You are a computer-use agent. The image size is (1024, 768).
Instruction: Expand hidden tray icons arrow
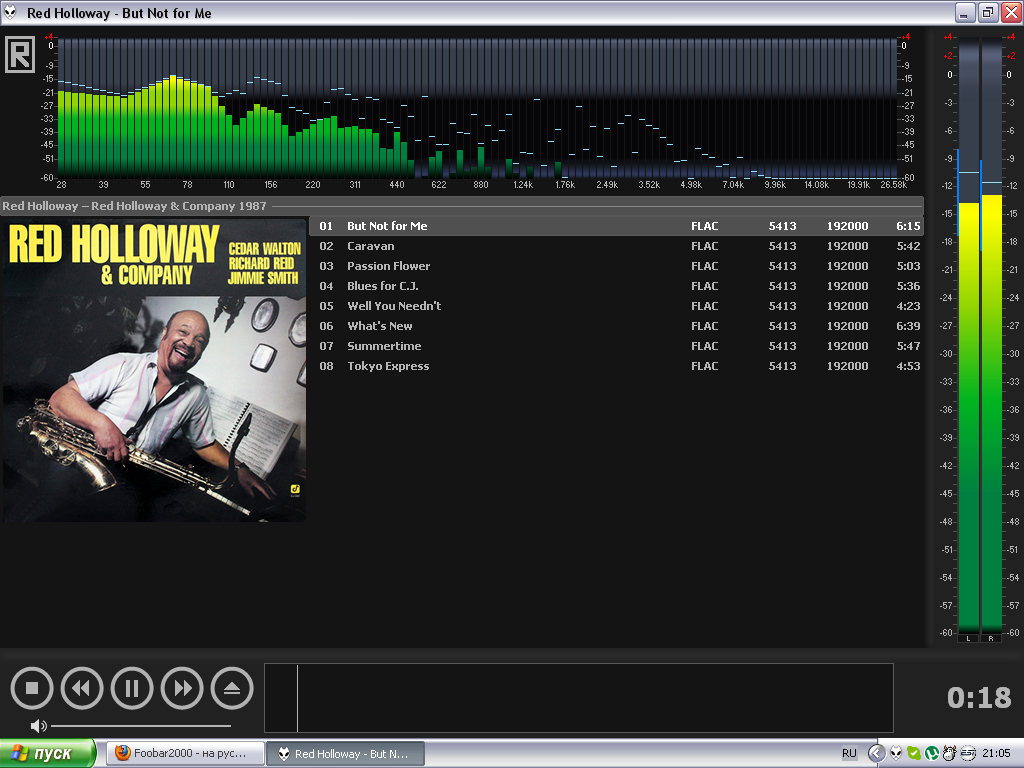click(876, 754)
